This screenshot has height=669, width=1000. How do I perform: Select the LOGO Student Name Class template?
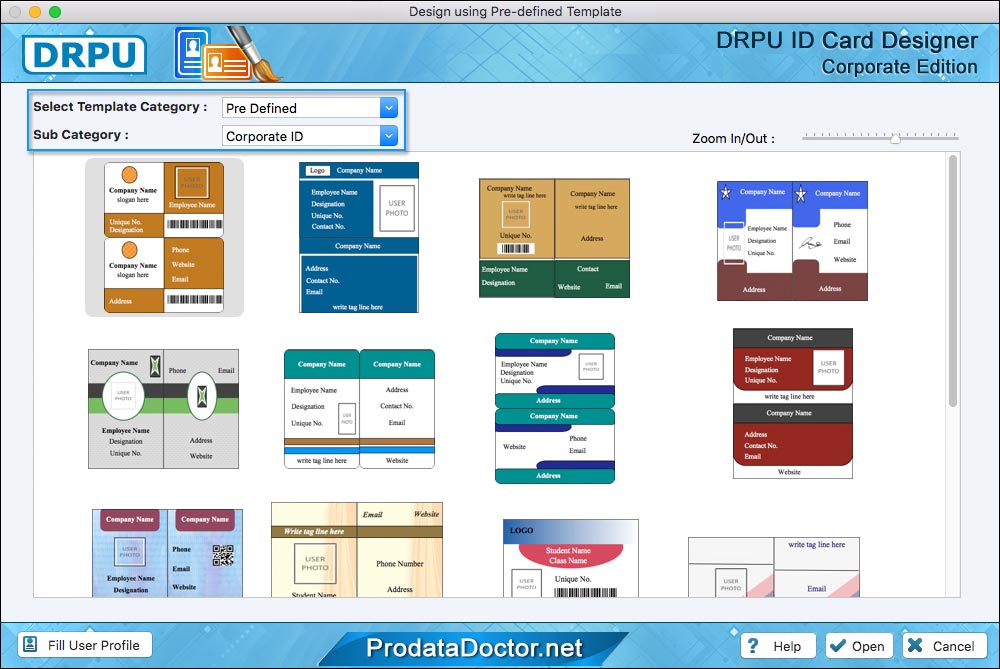[x=571, y=558]
